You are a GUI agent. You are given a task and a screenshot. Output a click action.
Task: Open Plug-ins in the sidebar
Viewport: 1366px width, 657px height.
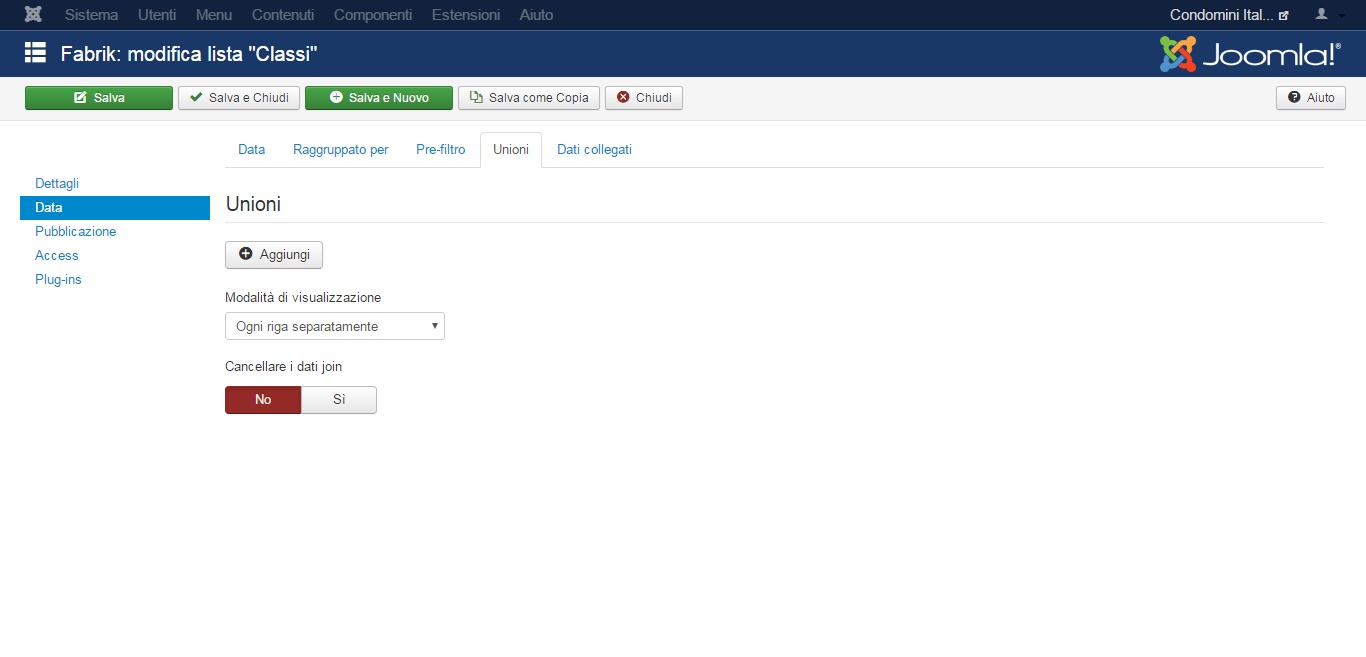[58, 280]
